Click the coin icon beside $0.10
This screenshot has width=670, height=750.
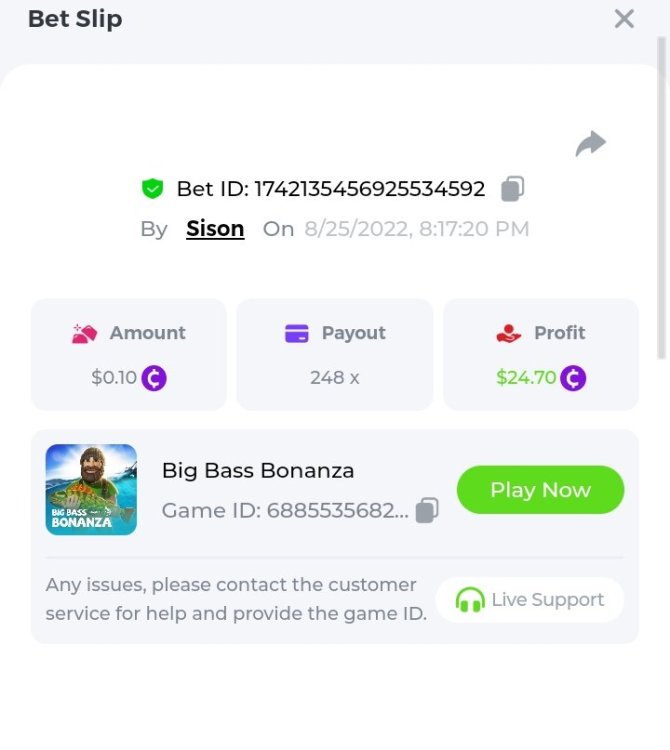[154, 378]
